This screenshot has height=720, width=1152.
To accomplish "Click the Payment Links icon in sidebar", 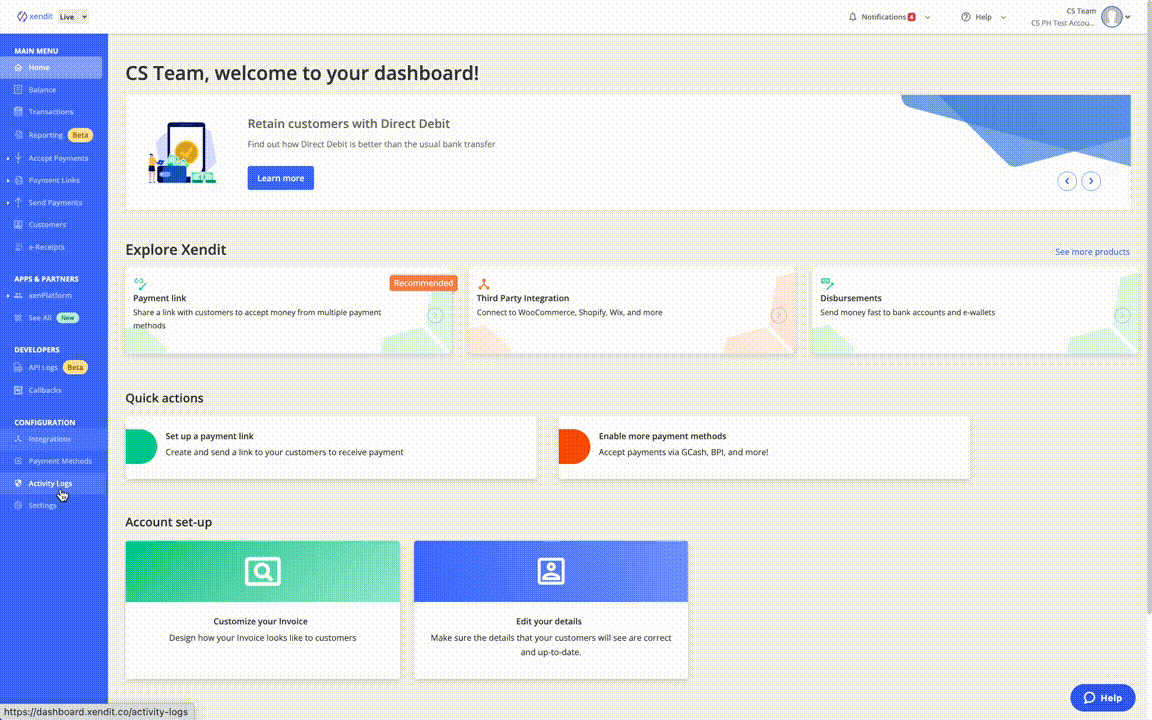I will pos(18,180).
